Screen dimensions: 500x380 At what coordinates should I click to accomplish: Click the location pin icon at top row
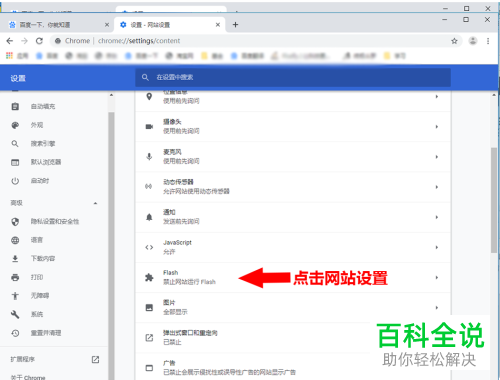pyautogui.click(x=149, y=97)
